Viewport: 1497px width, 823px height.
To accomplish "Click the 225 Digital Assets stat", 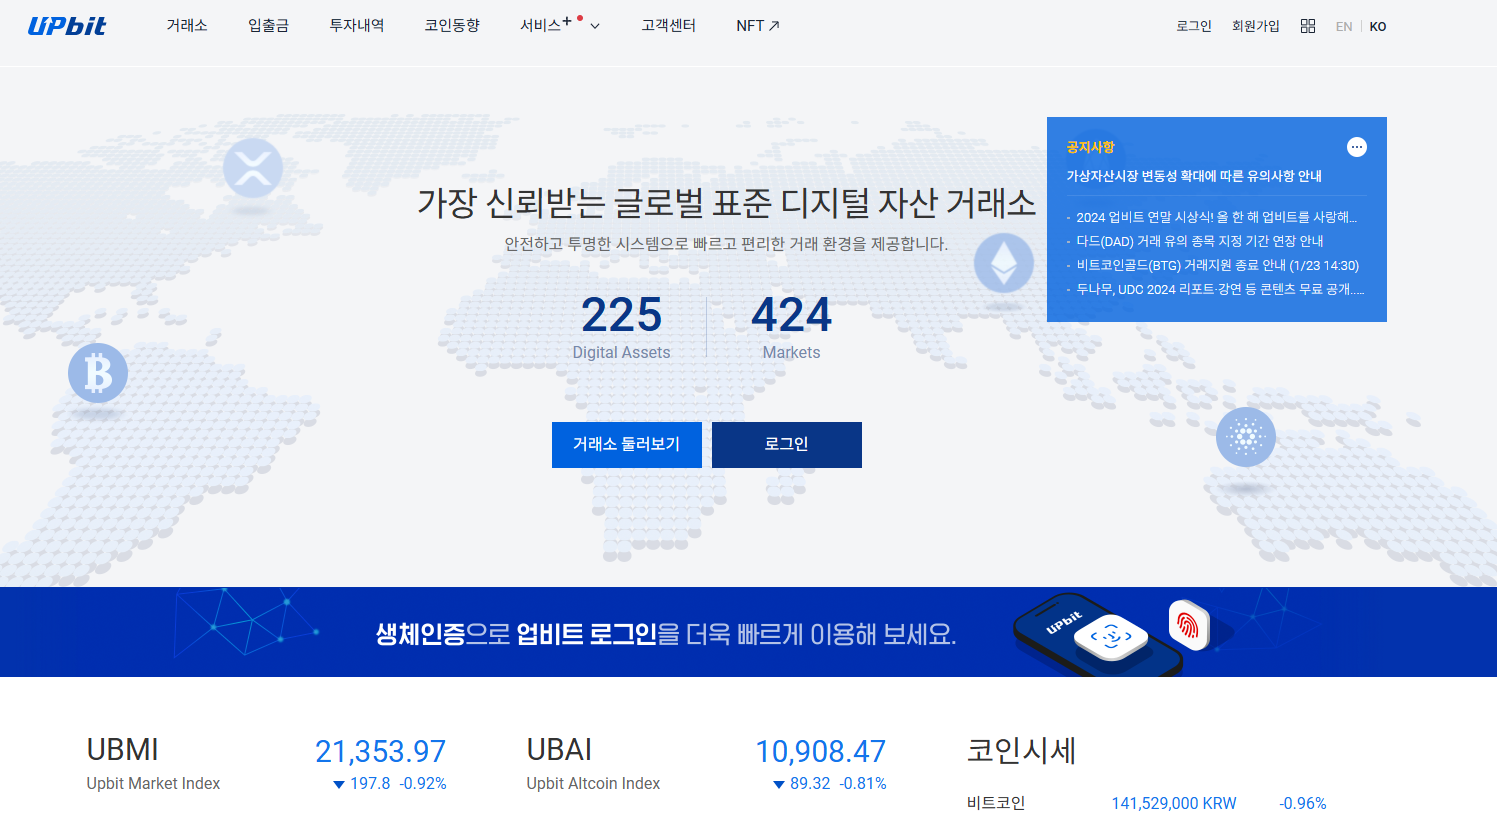I will (x=621, y=327).
